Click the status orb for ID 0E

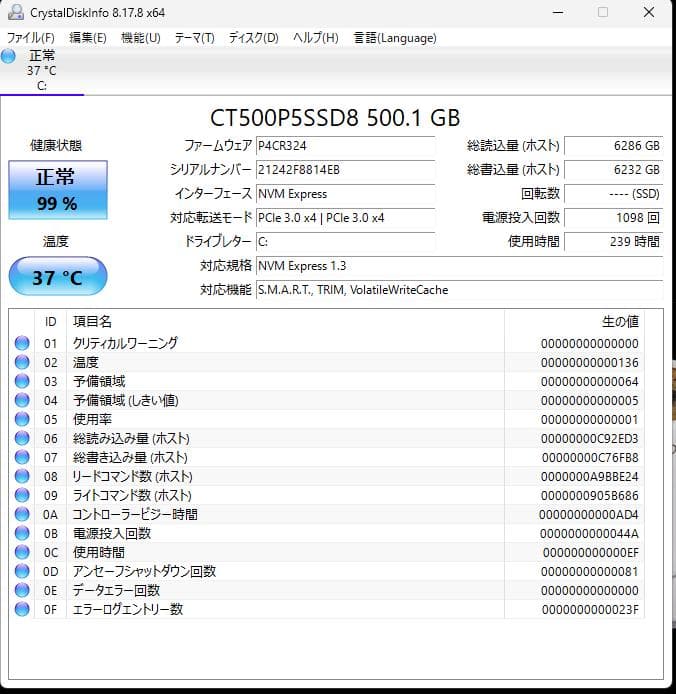click(22, 590)
